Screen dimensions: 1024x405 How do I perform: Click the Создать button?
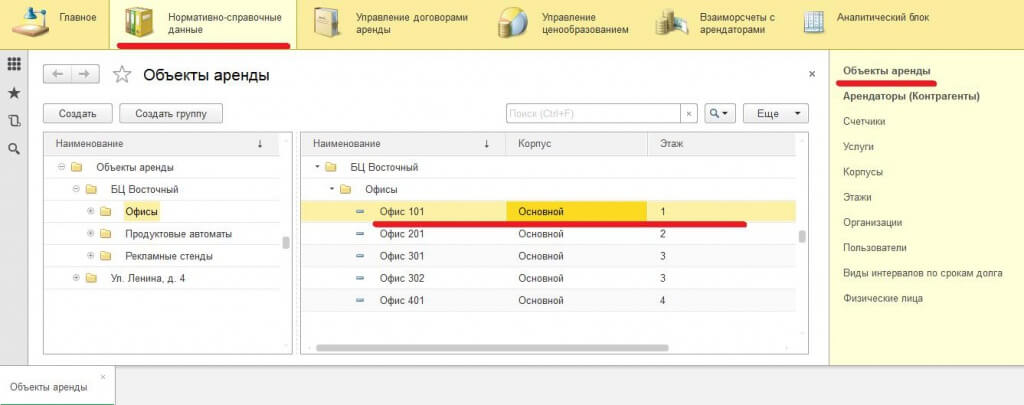(78, 114)
